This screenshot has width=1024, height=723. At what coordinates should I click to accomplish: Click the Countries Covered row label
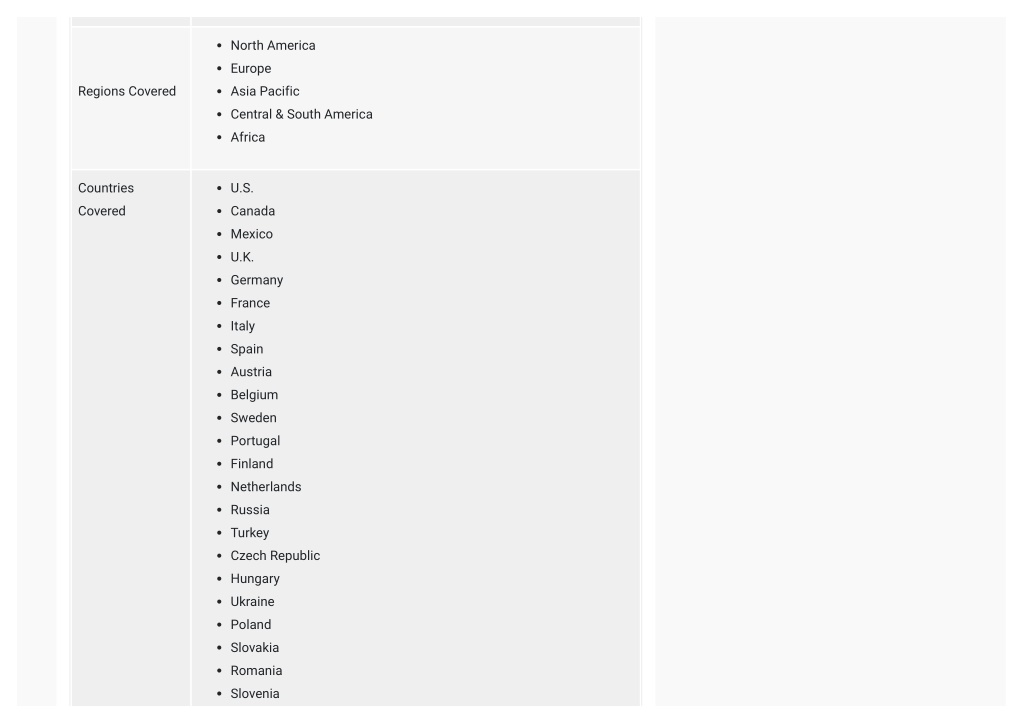coord(106,199)
